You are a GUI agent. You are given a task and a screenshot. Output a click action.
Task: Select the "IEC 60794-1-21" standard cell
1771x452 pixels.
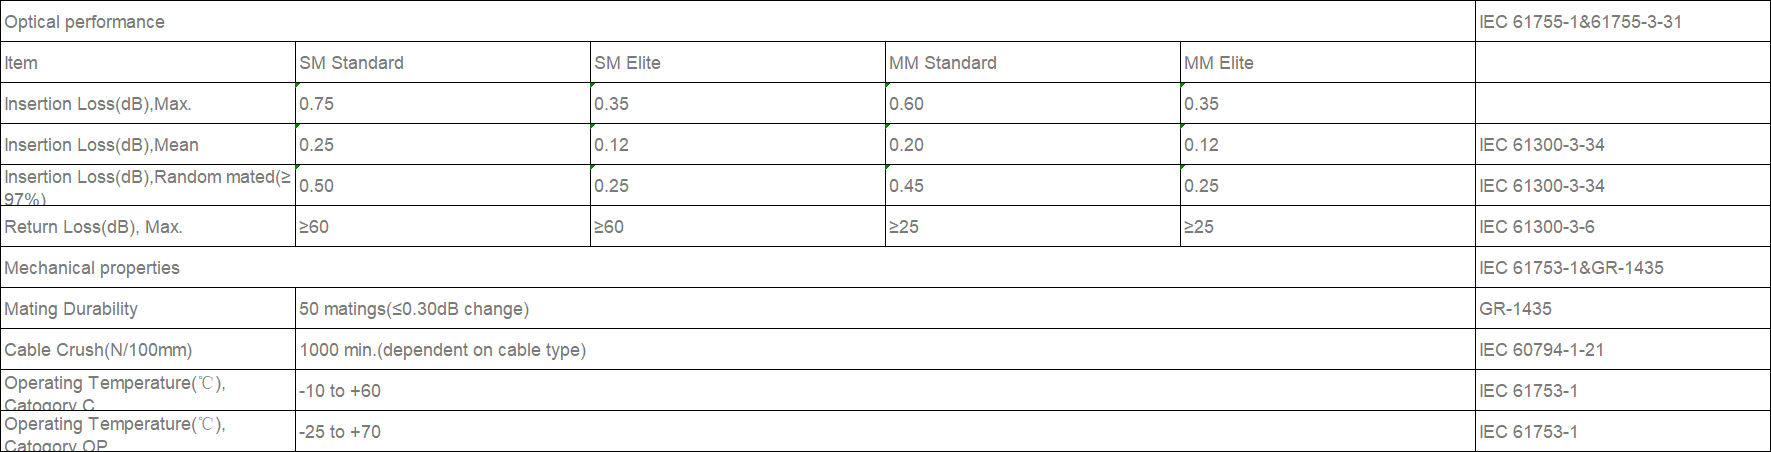[1541, 350]
